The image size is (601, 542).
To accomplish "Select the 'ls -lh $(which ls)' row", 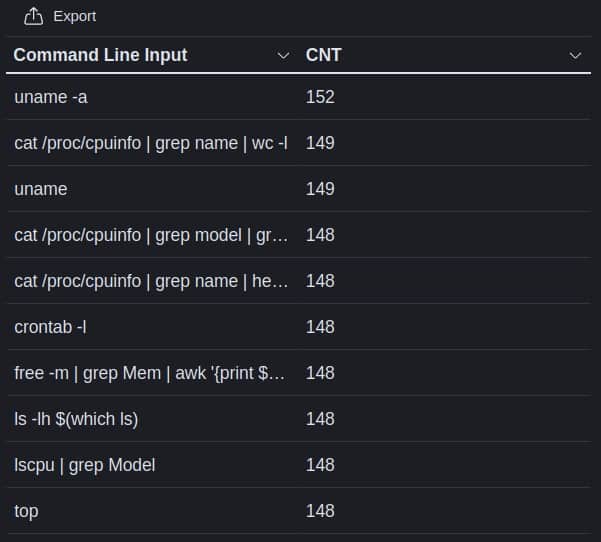I will pyautogui.click(x=299, y=419).
